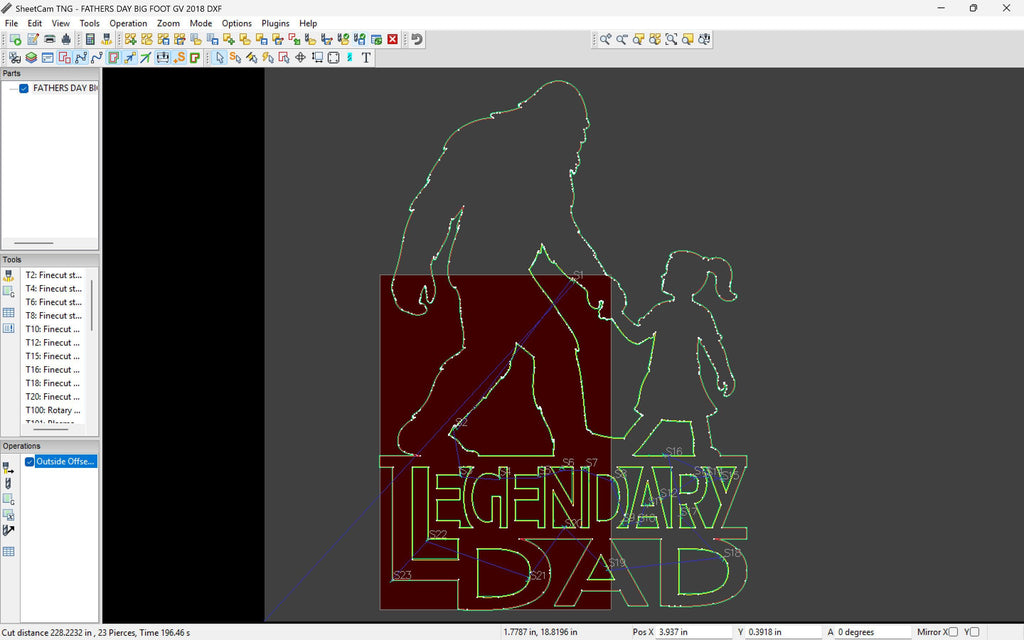Open the File menu
The height and width of the screenshot is (640, 1024).
click(11, 23)
